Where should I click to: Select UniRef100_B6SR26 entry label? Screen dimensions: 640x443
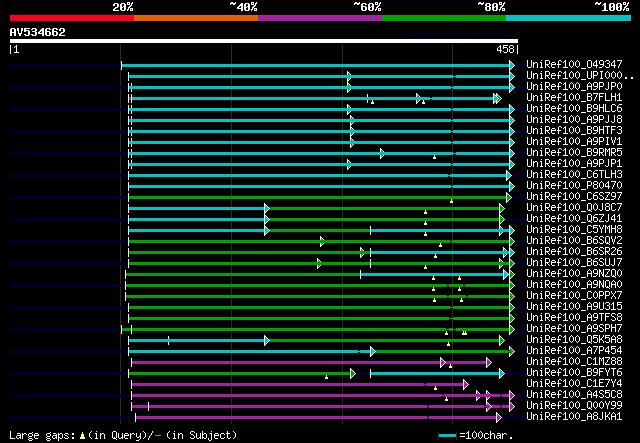[x=574, y=252]
